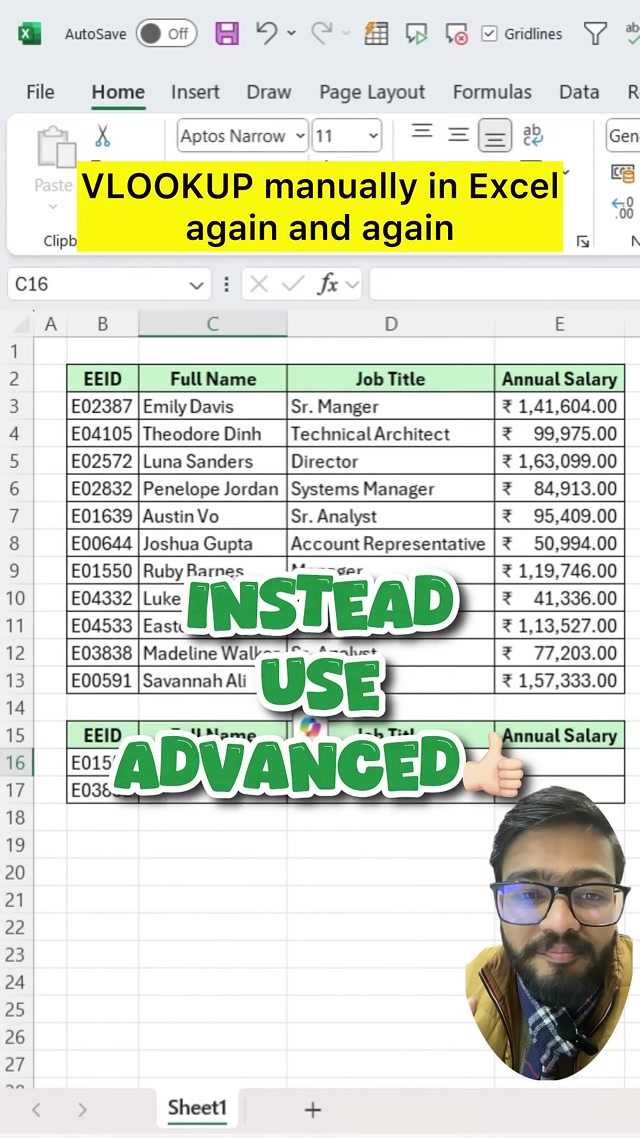Open the Insert ribbon tab
The height and width of the screenshot is (1138, 640).
point(195,92)
